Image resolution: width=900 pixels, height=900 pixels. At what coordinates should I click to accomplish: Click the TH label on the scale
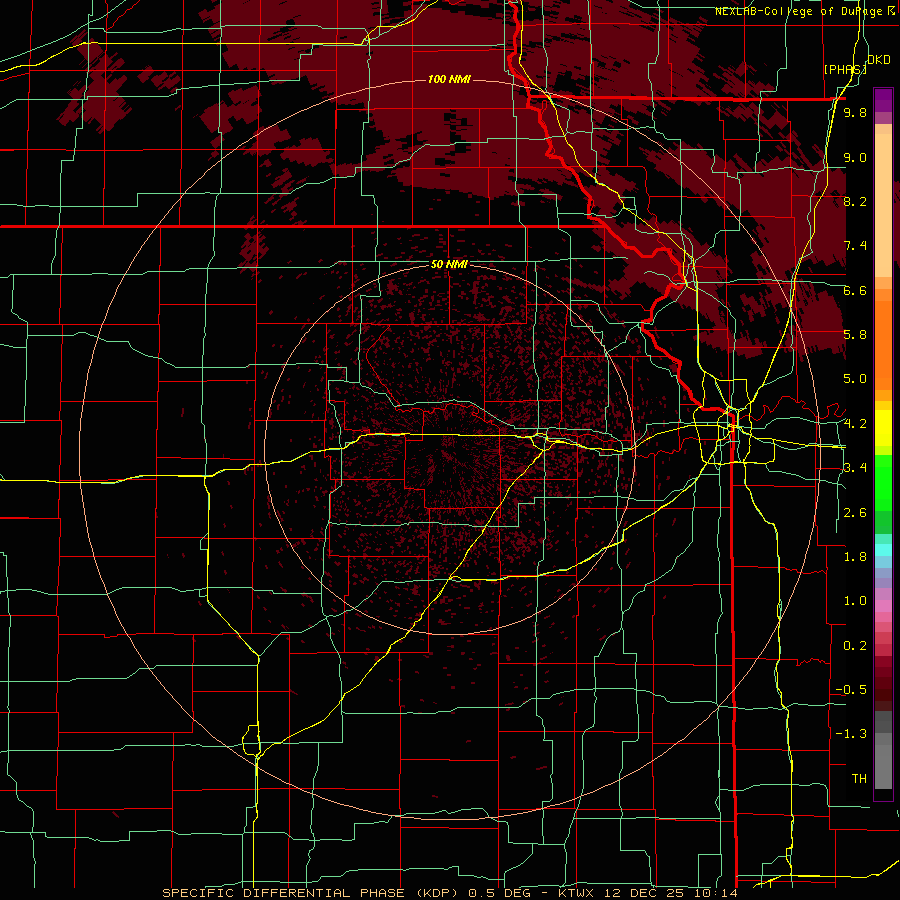pos(859,779)
